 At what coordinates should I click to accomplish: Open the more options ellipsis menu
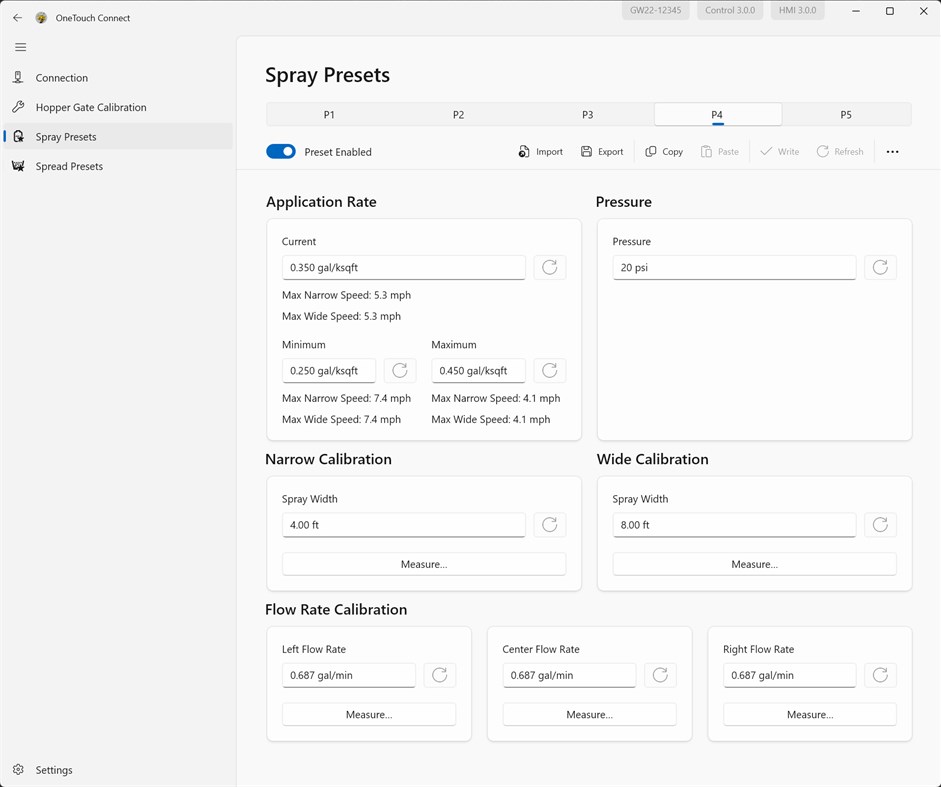[x=892, y=152]
